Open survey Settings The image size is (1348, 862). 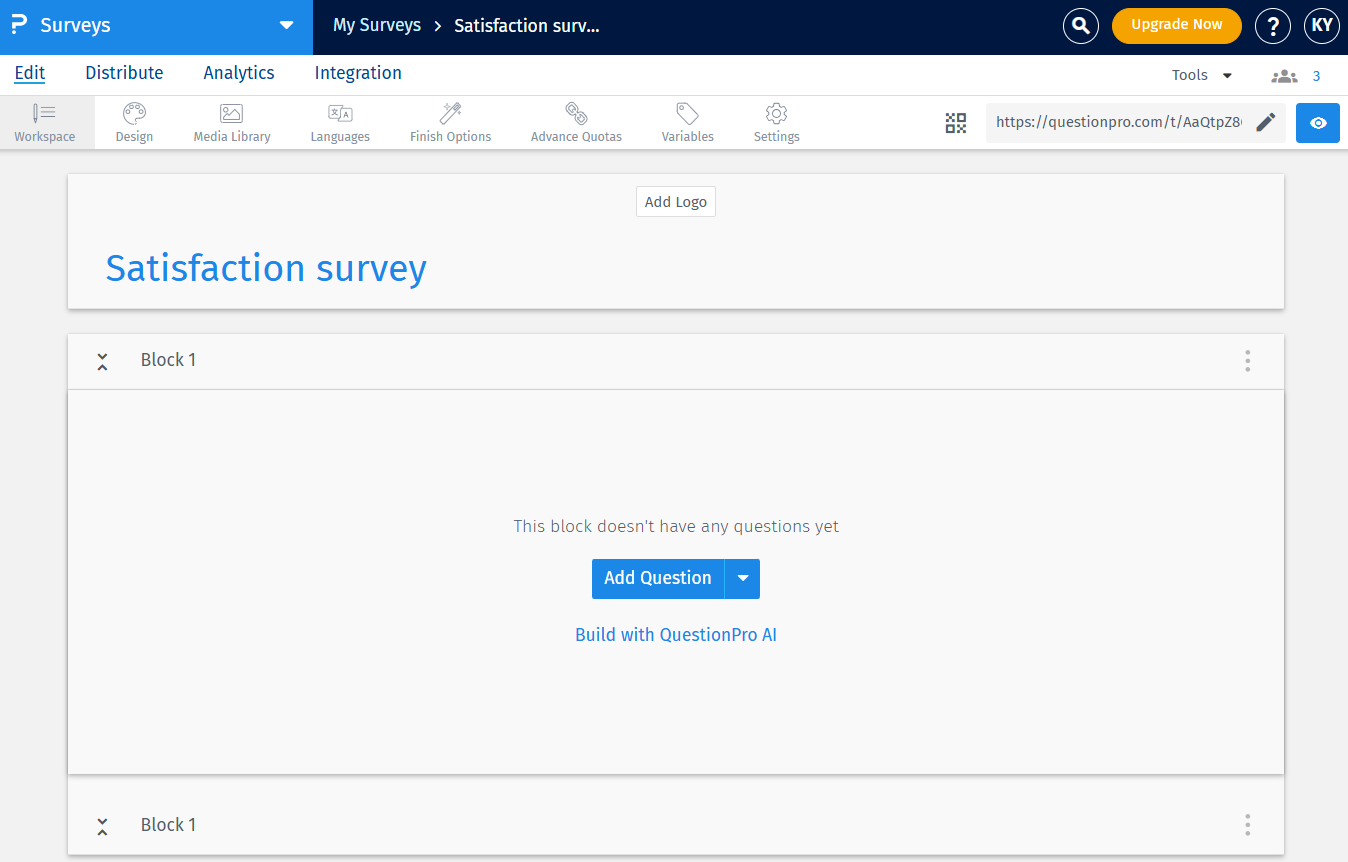pos(776,122)
